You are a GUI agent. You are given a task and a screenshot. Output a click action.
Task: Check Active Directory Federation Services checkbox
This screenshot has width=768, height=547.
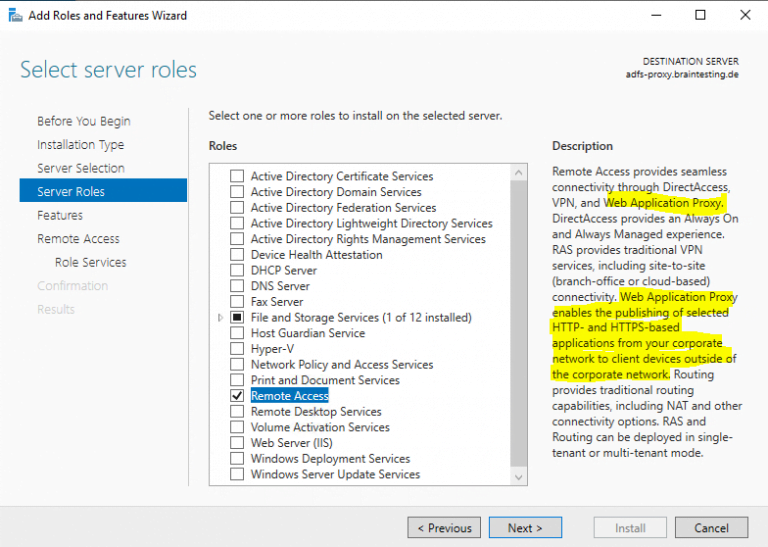pyautogui.click(x=237, y=207)
